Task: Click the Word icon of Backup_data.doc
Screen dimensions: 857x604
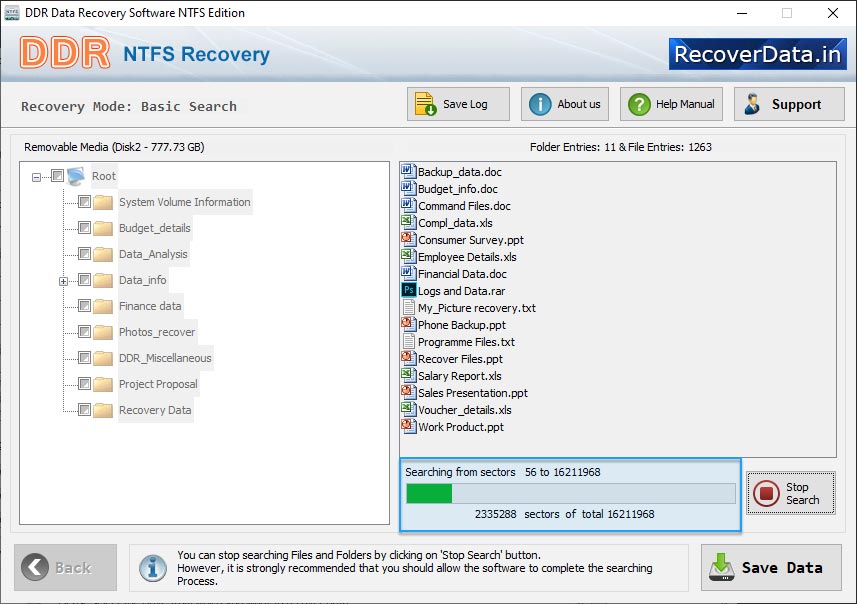Action: [x=408, y=171]
